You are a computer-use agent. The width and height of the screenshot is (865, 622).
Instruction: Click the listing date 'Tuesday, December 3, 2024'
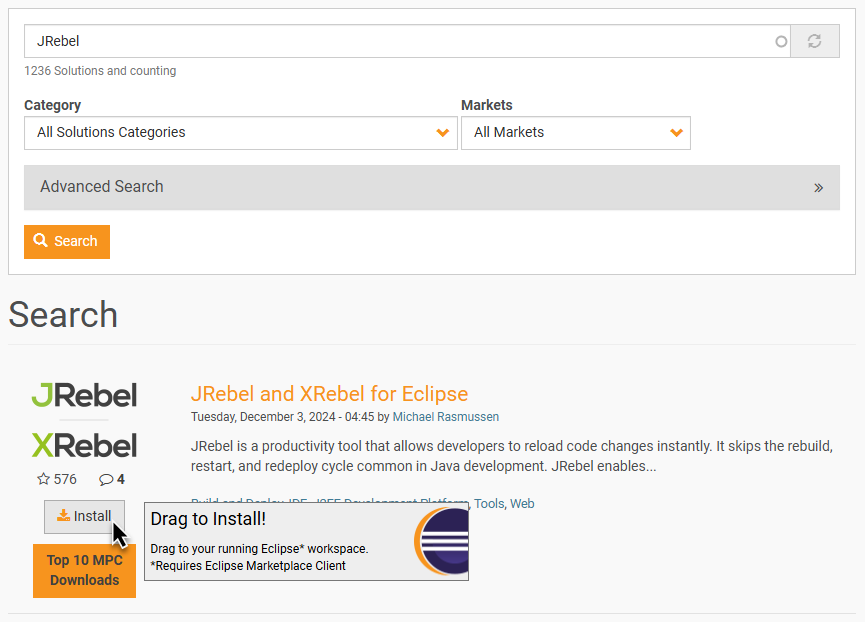(263, 417)
